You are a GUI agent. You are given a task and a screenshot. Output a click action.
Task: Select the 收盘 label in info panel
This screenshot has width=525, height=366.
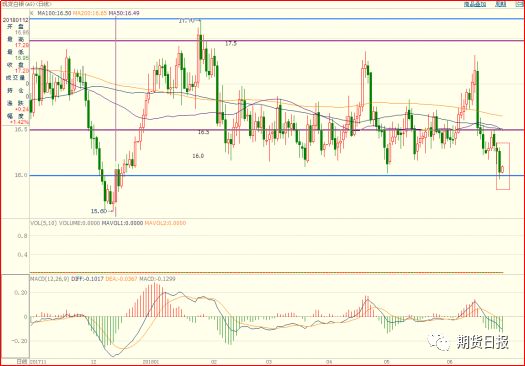pos(15,65)
